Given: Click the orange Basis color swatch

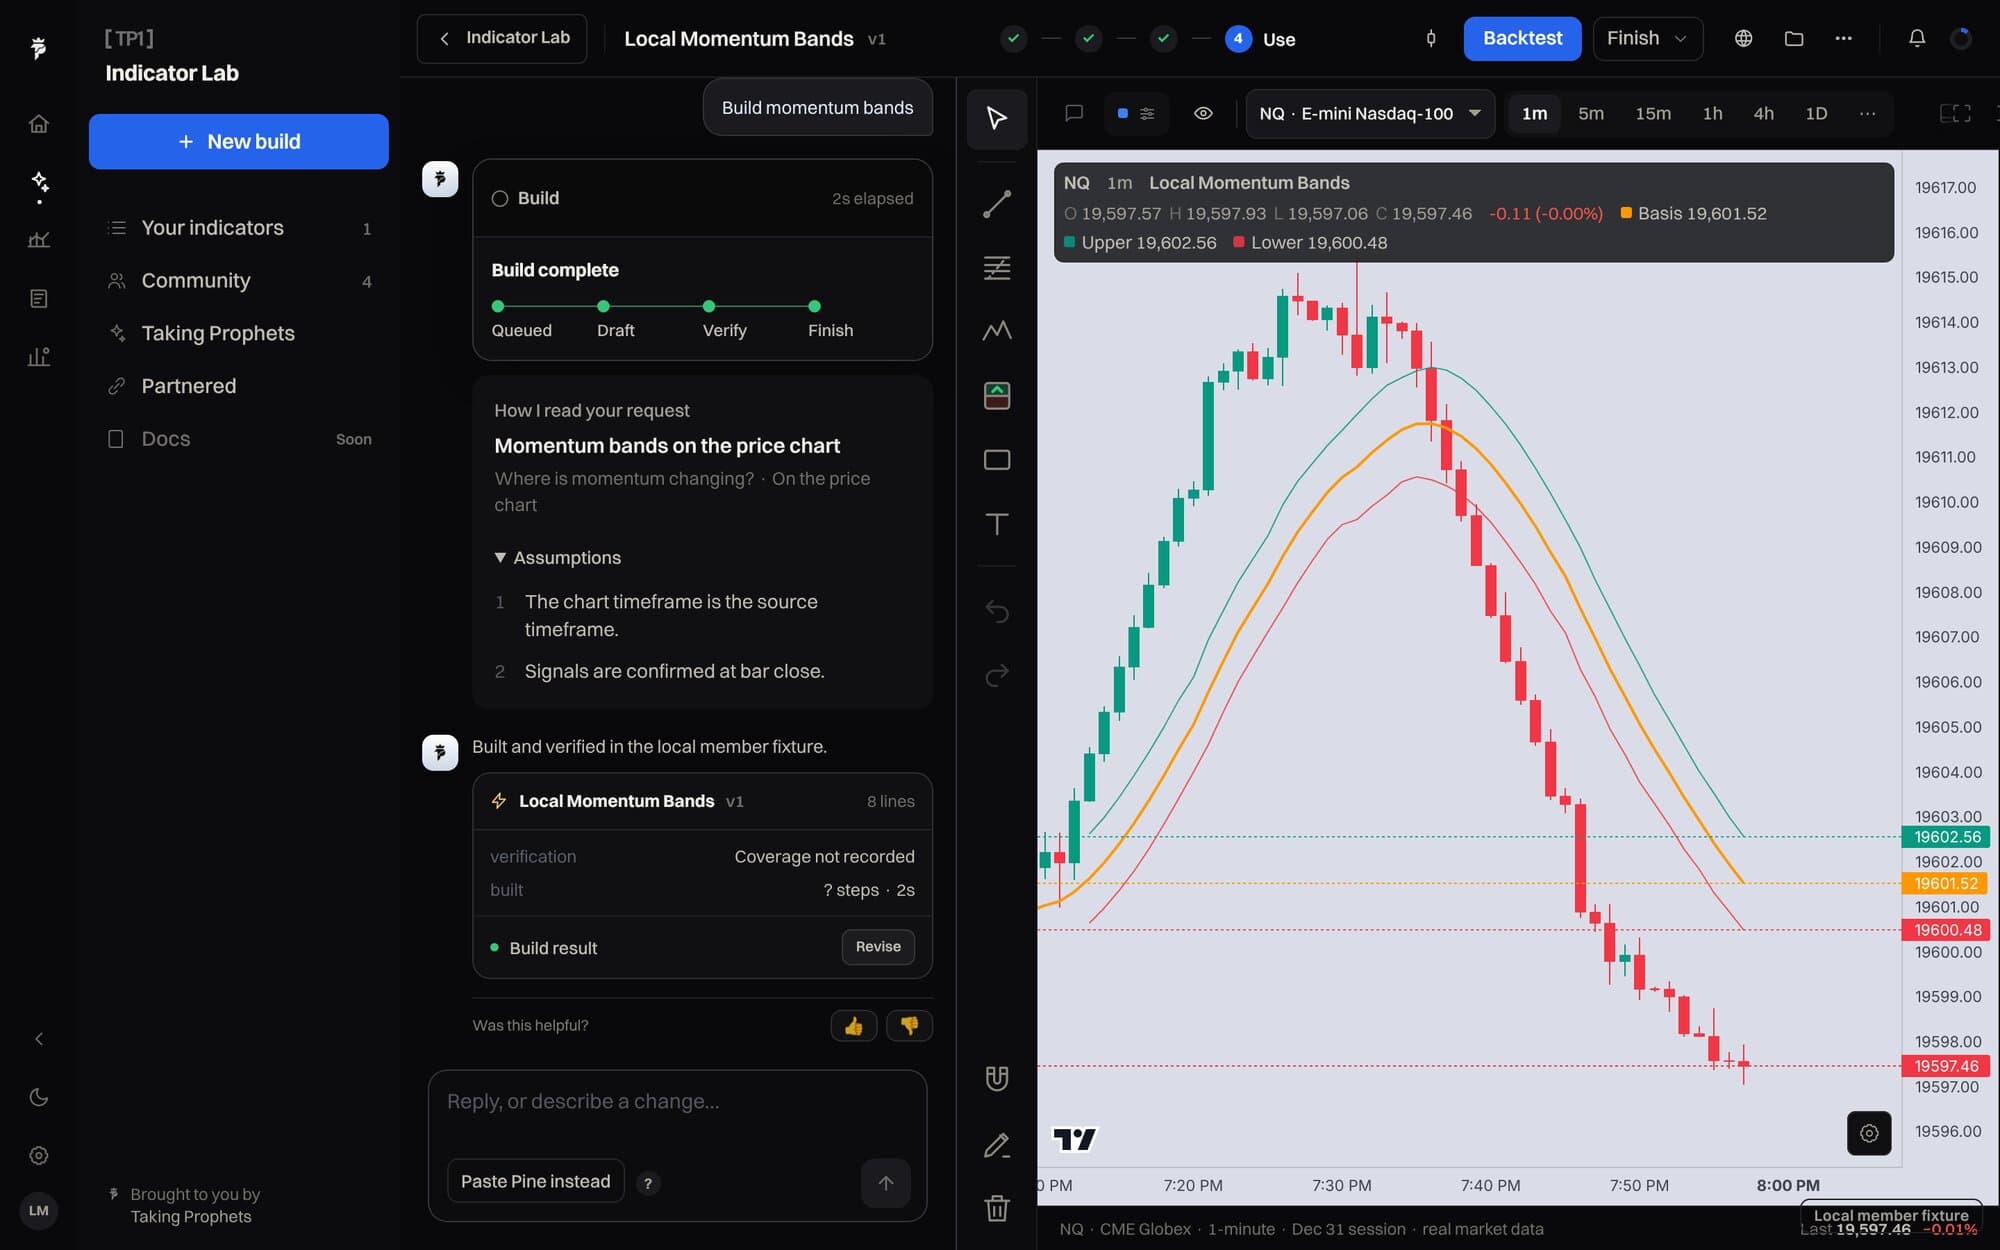Looking at the screenshot, I should [x=1626, y=213].
